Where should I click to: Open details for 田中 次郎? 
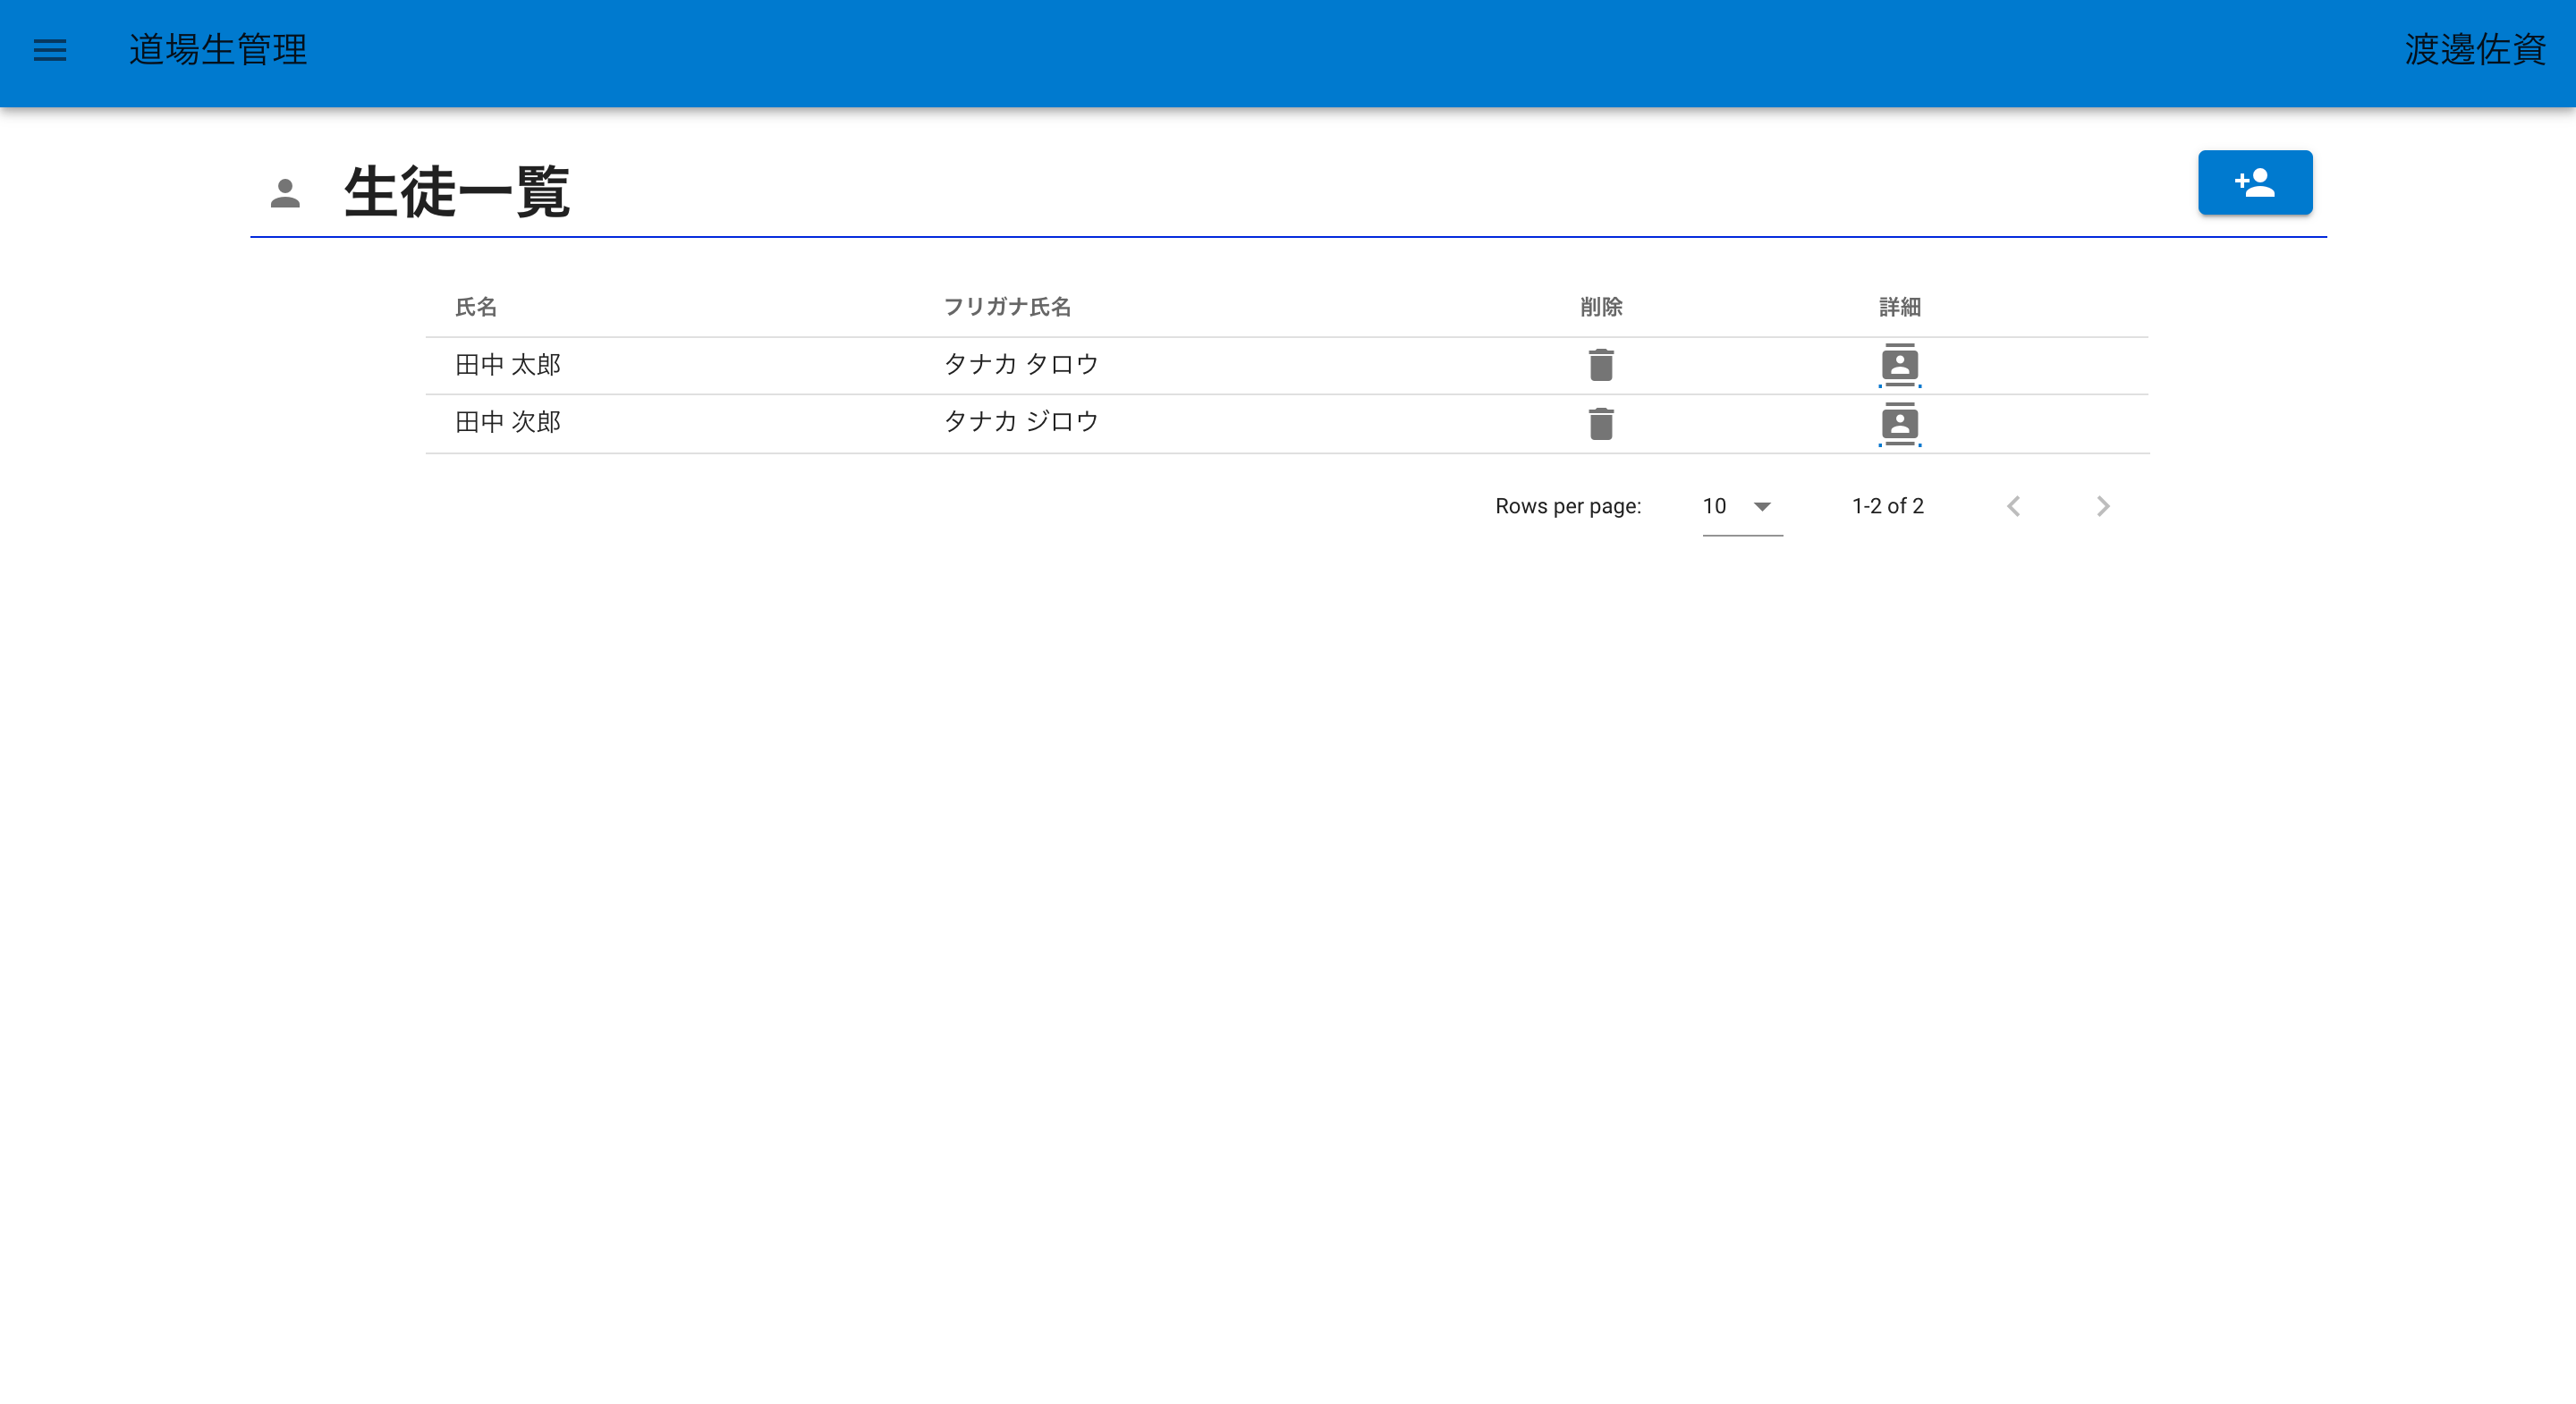tap(1899, 422)
